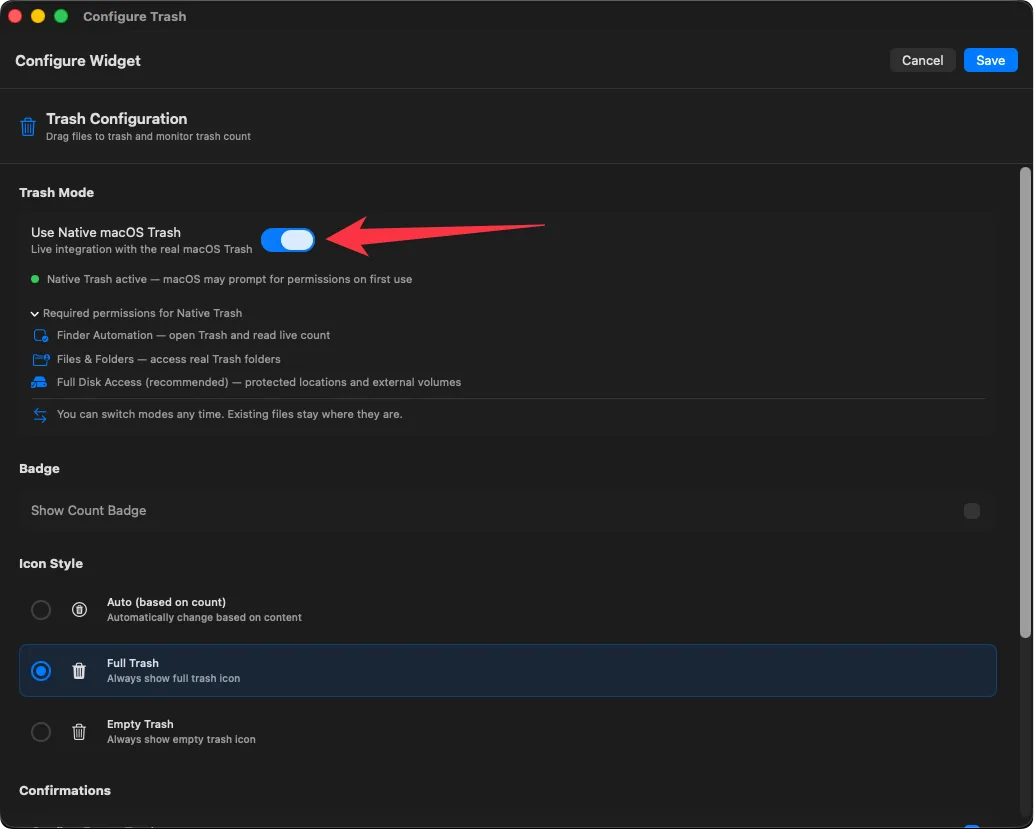The width and height of the screenshot is (1034, 829).
Task: Click 'Trash Configuration' title text
Action: click(117, 119)
